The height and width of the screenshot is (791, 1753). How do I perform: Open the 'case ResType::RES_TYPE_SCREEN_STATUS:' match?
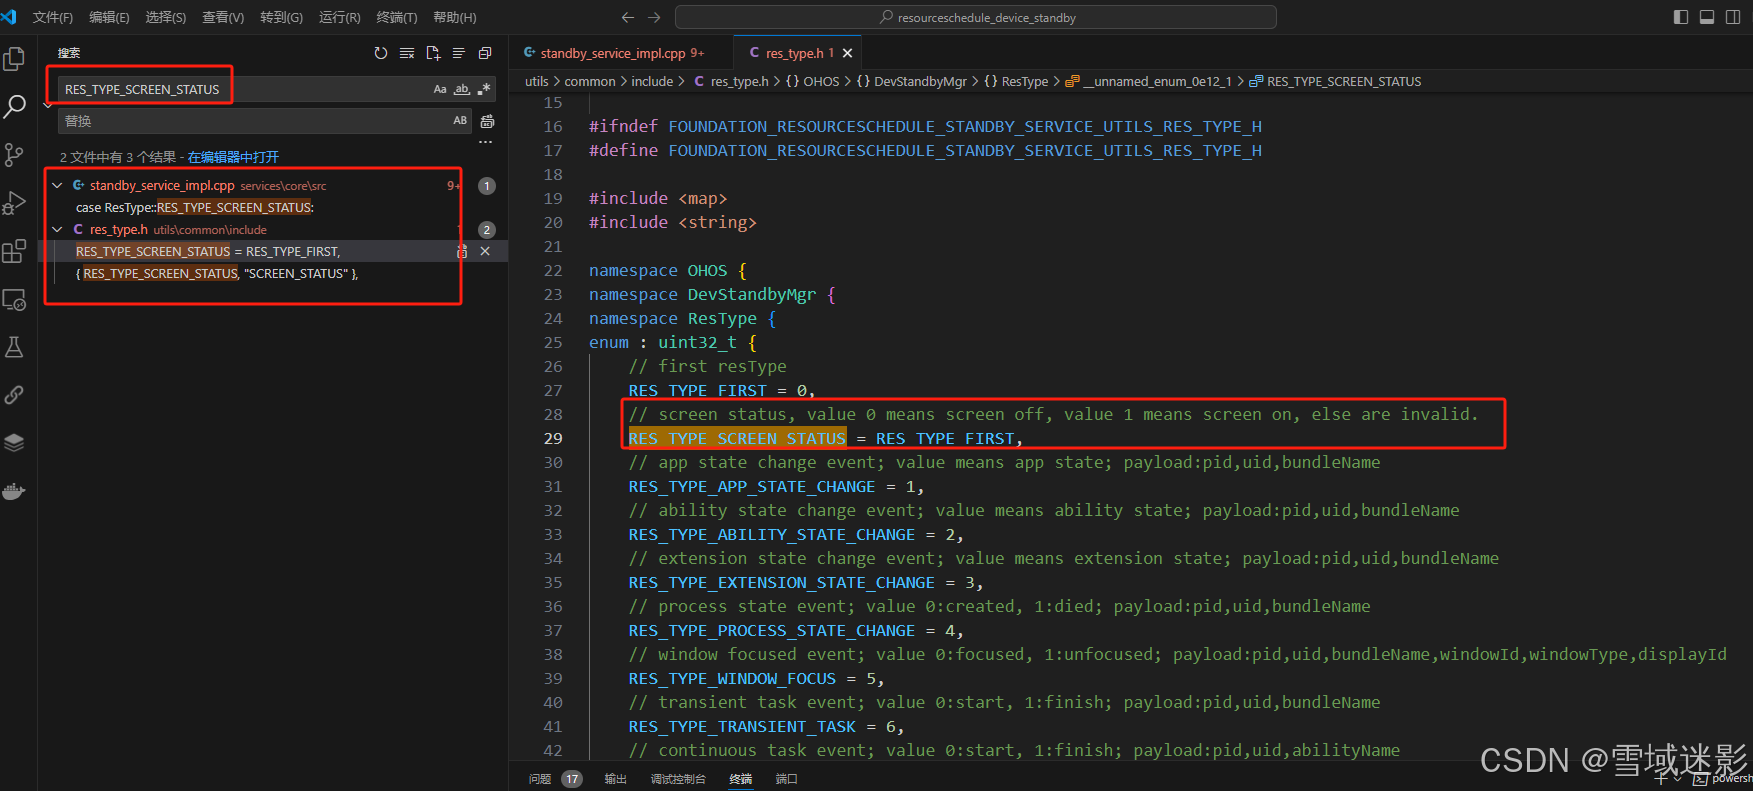pyautogui.click(x=195, y=207)
